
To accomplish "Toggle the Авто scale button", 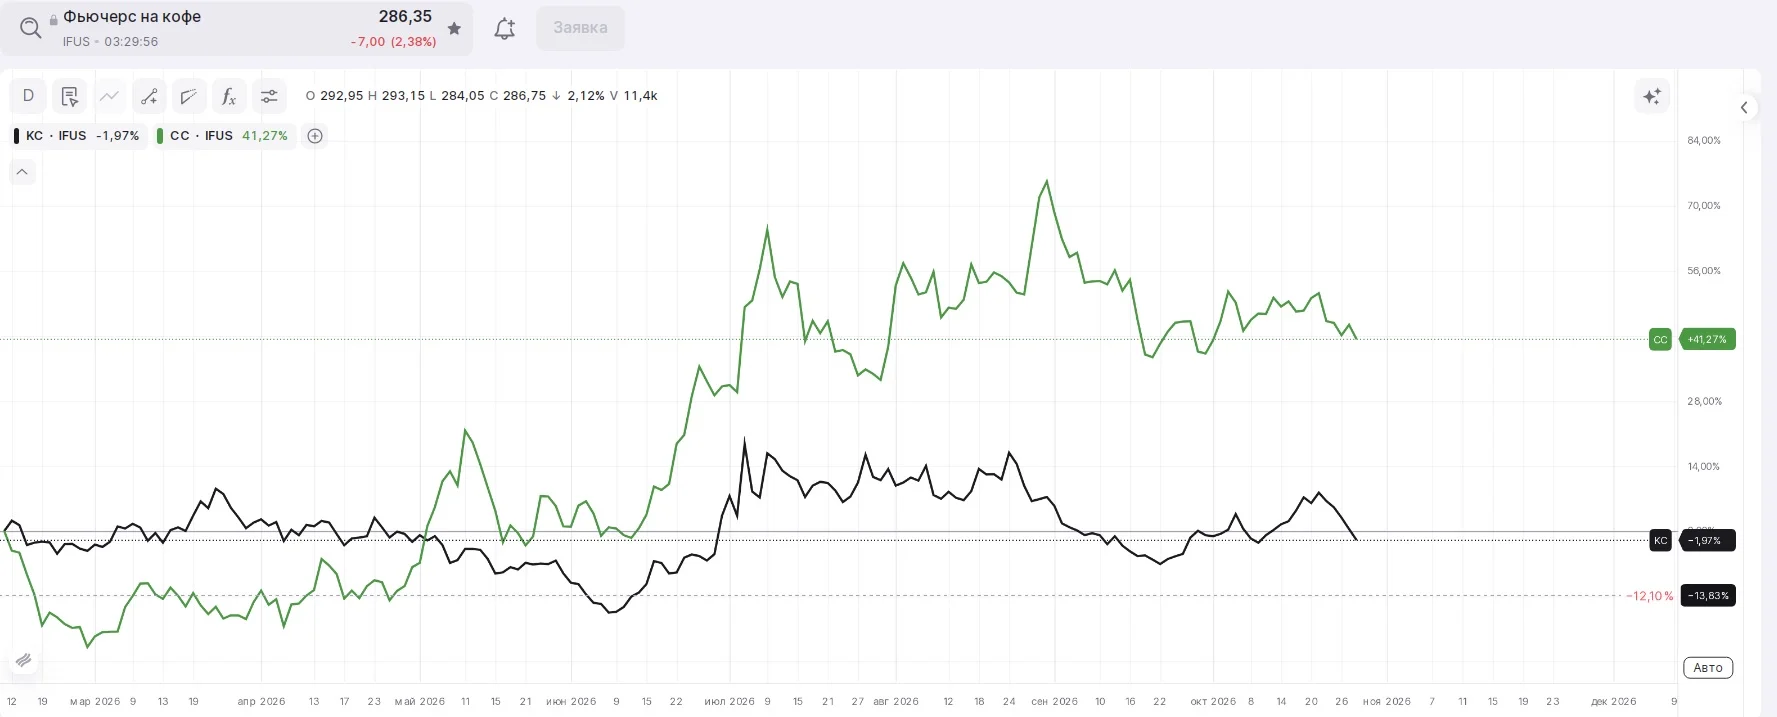I will coord(1708,668).
